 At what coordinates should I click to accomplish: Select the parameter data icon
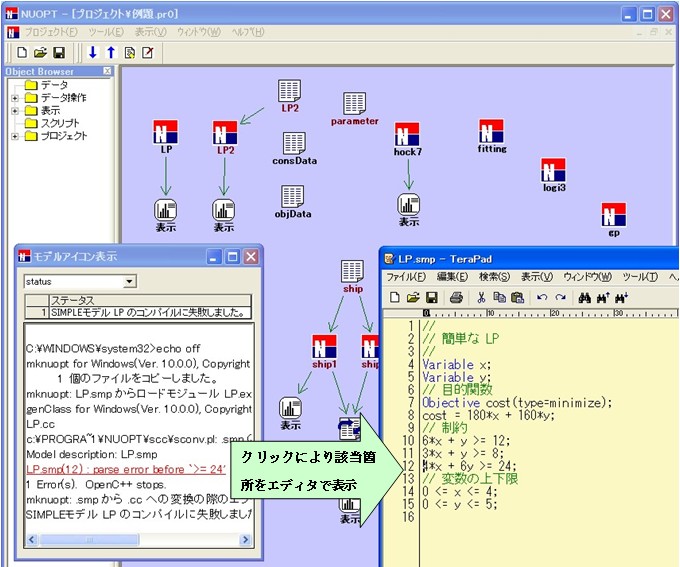354,104
